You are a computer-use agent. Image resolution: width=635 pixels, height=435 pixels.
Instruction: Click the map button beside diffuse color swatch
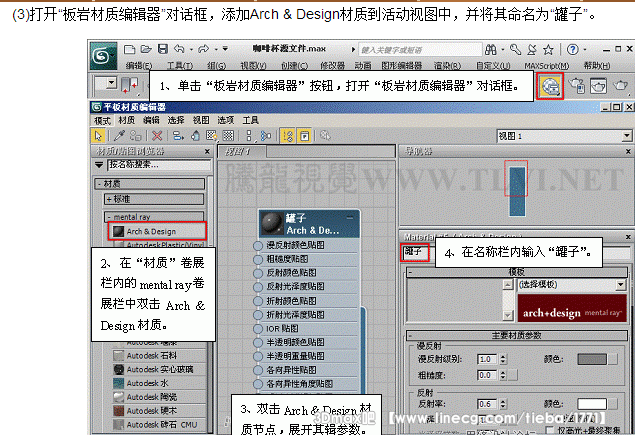613,359
